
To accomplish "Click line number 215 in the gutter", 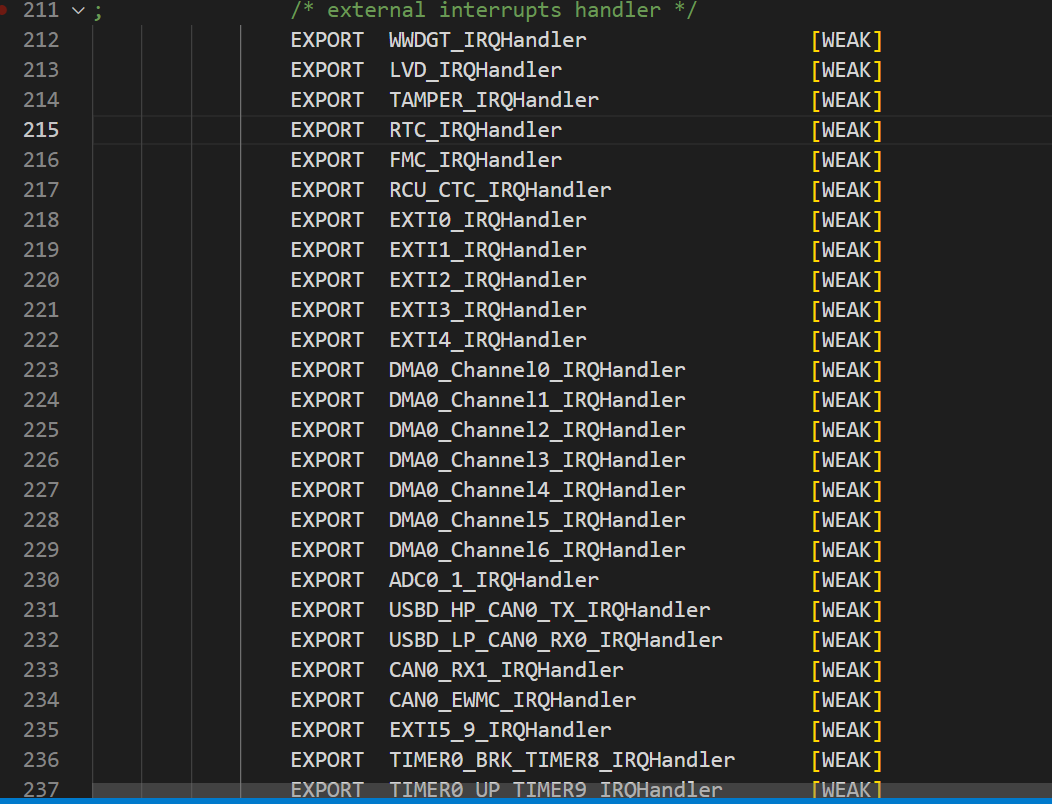I will (x=41, y=130).
